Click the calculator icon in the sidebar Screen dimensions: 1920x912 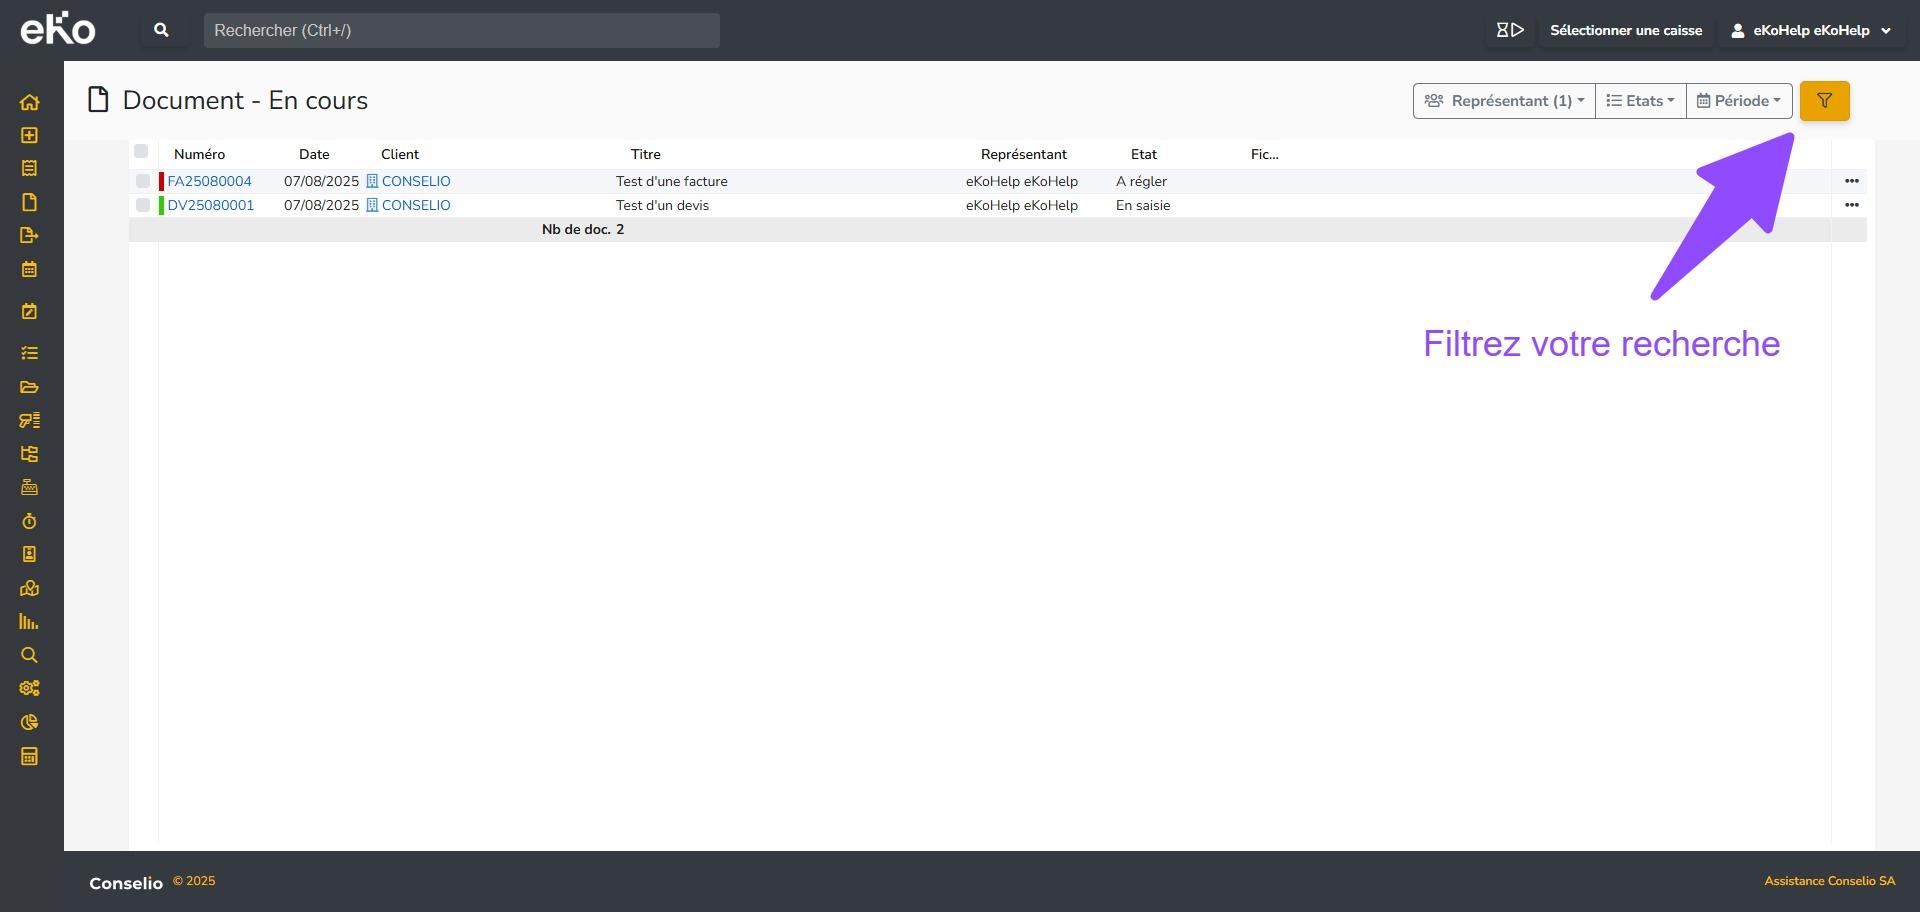[x=29, y=756]
